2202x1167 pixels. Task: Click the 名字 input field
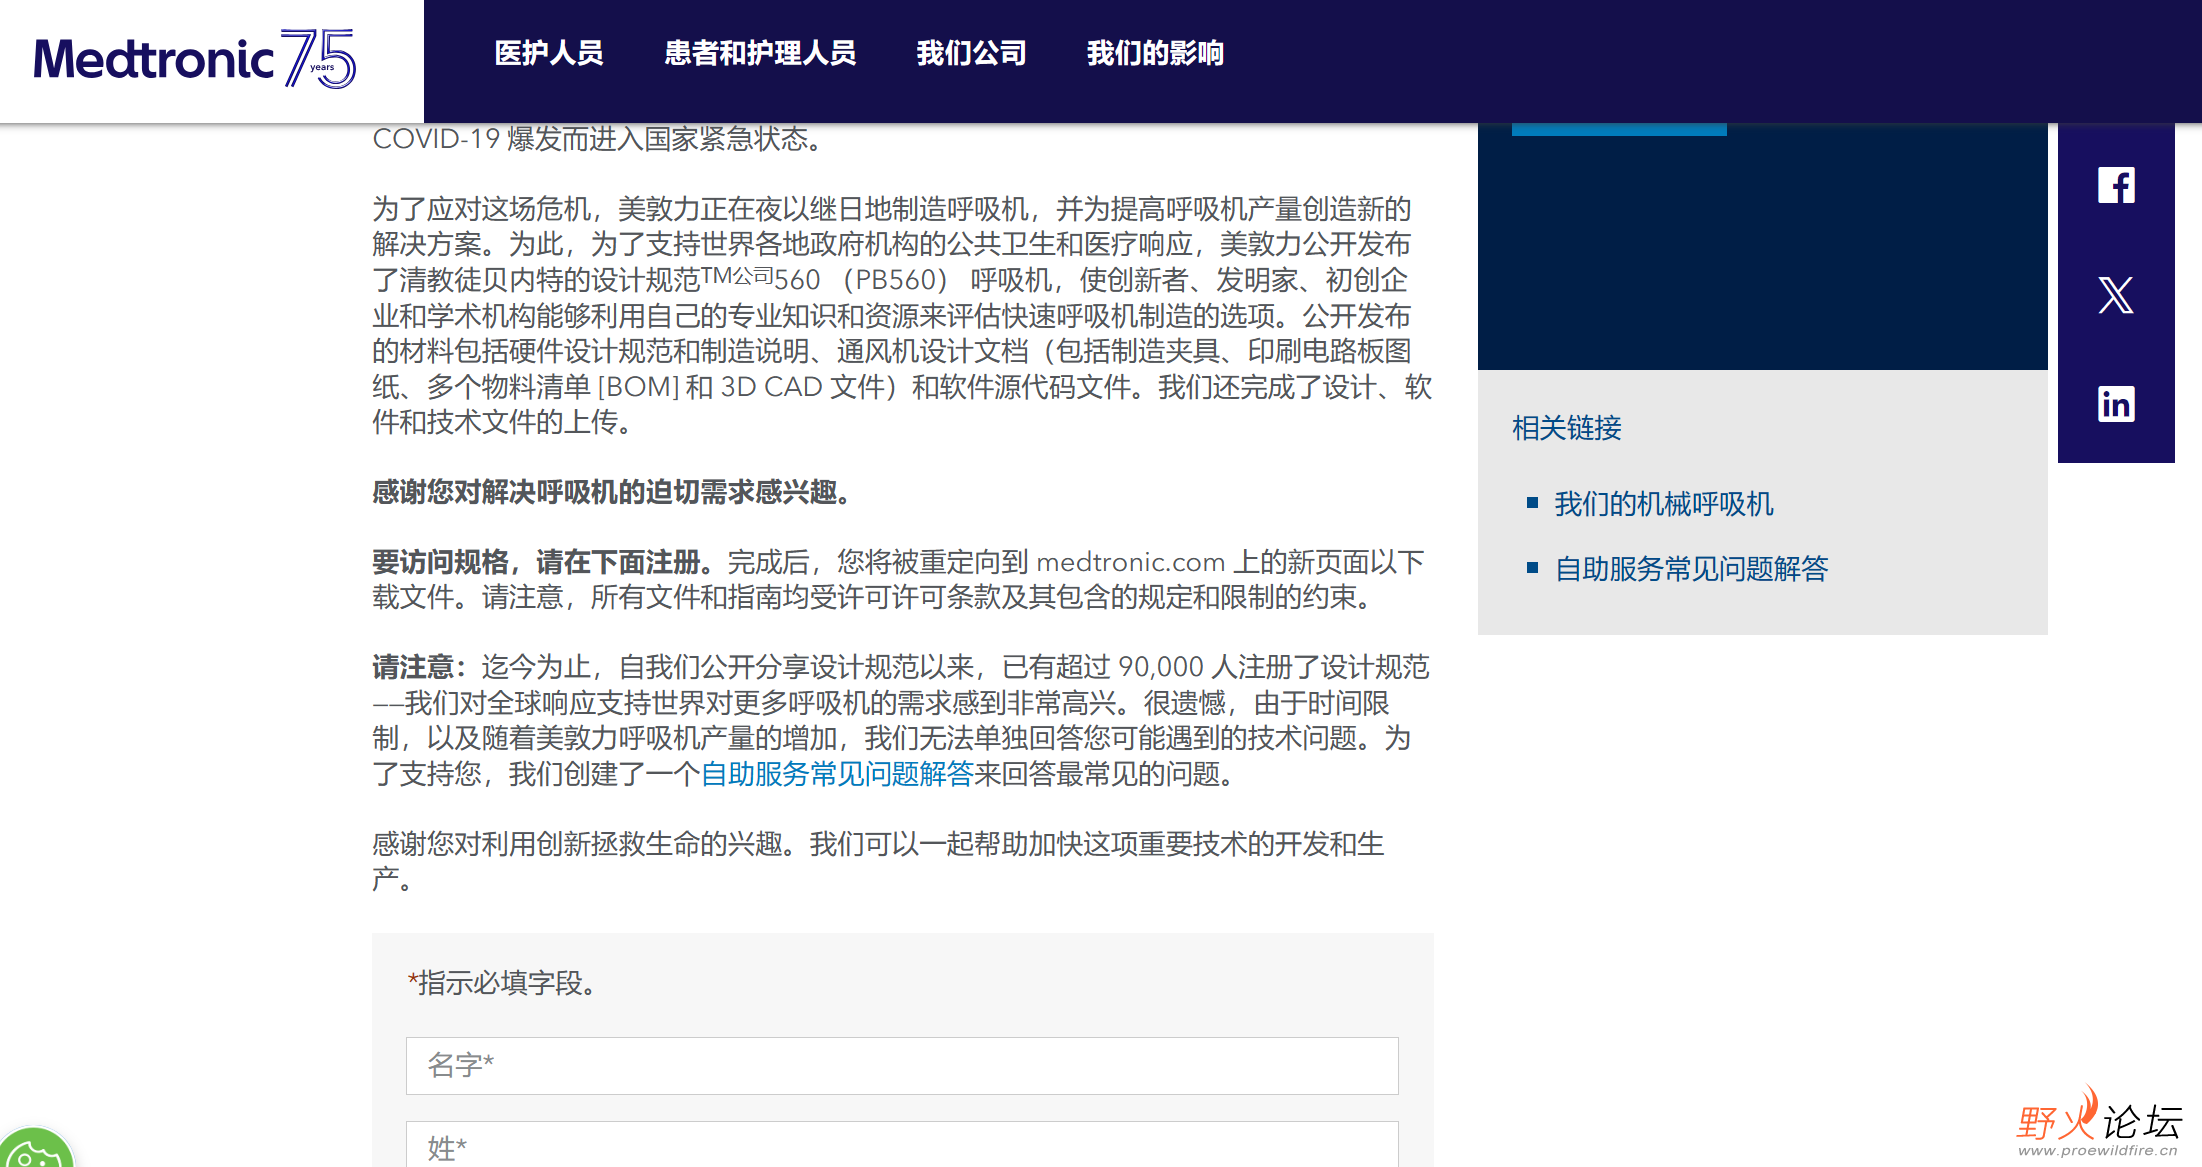pos(901,1065)
